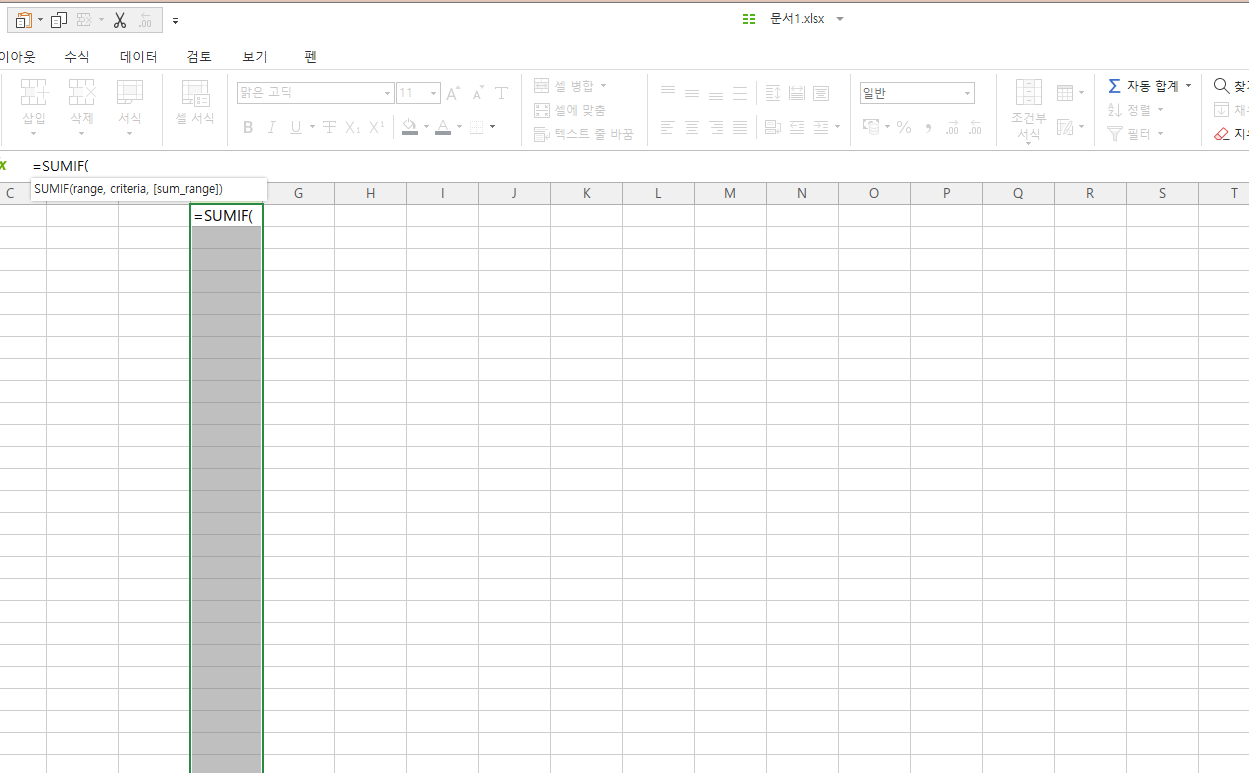Click the AutoSum (자동 합계) button

tap(1143, 86)
